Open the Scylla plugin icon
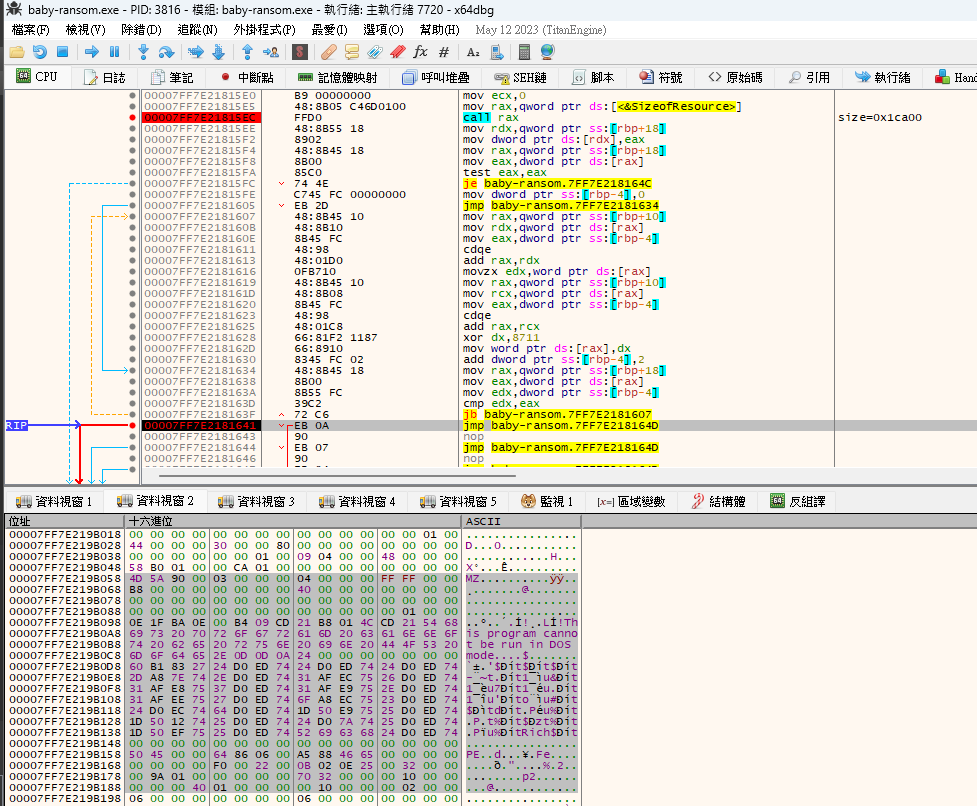This screenshot has width=977, height=806. coord(300,52)
